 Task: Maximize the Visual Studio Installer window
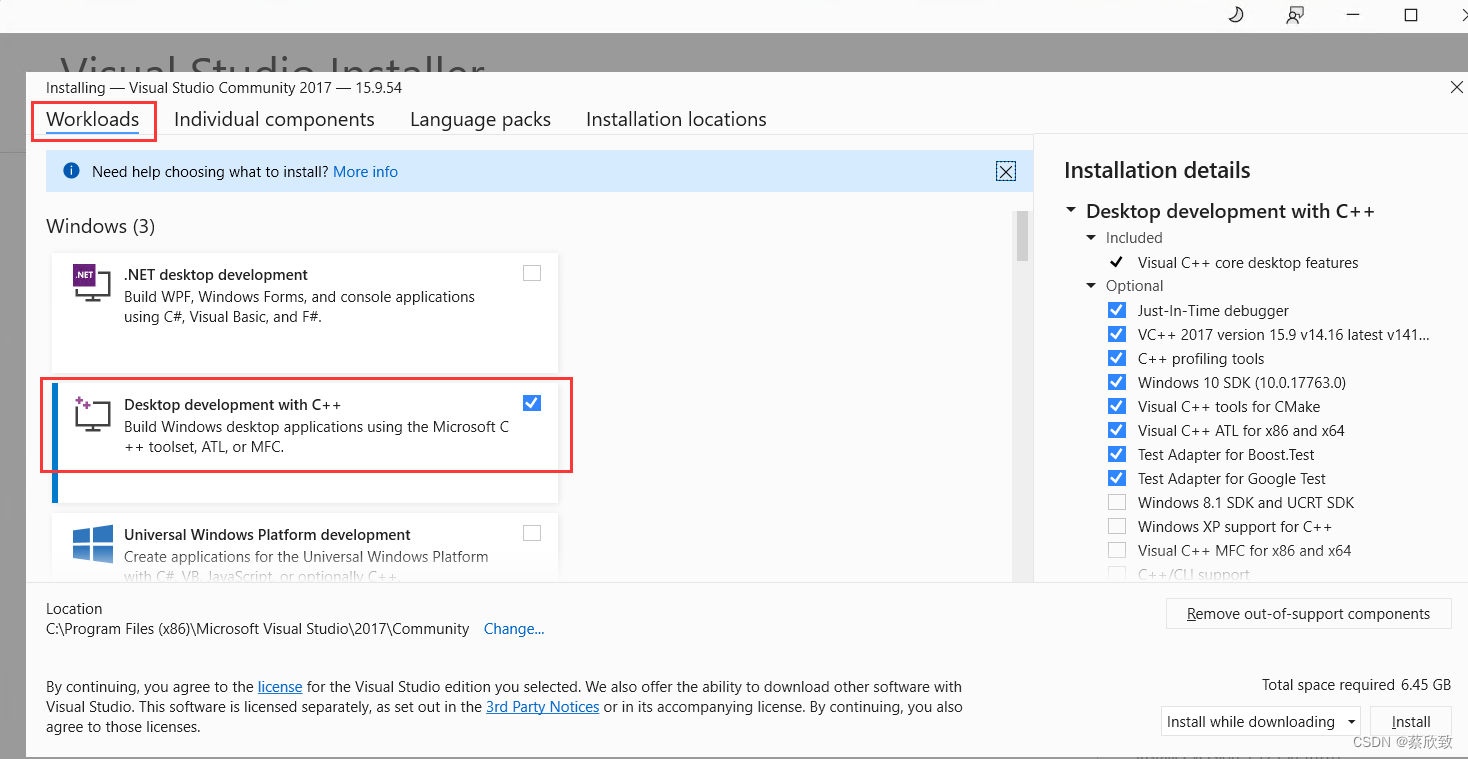(1411, 15)
